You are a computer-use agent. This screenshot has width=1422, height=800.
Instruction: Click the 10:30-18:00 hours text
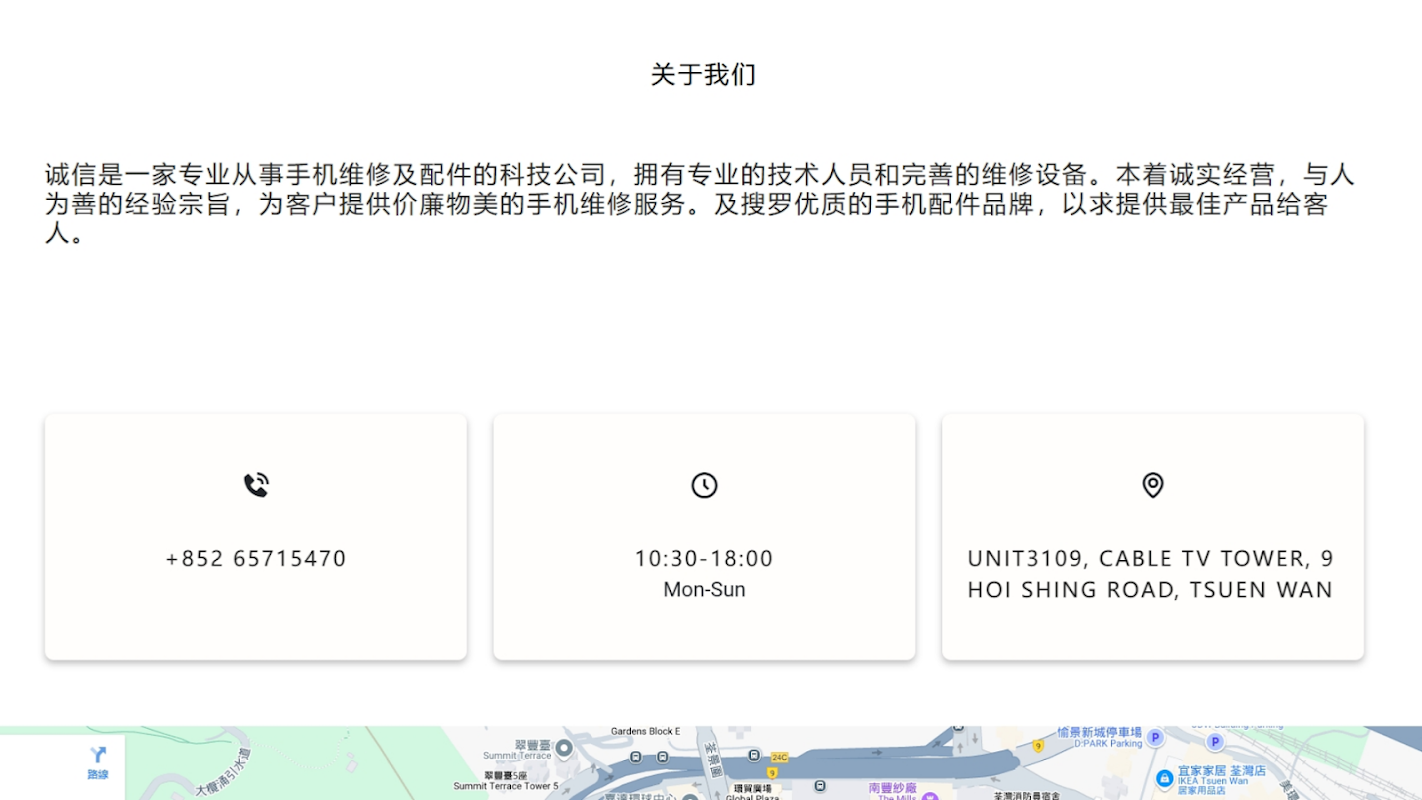(704, 558)
